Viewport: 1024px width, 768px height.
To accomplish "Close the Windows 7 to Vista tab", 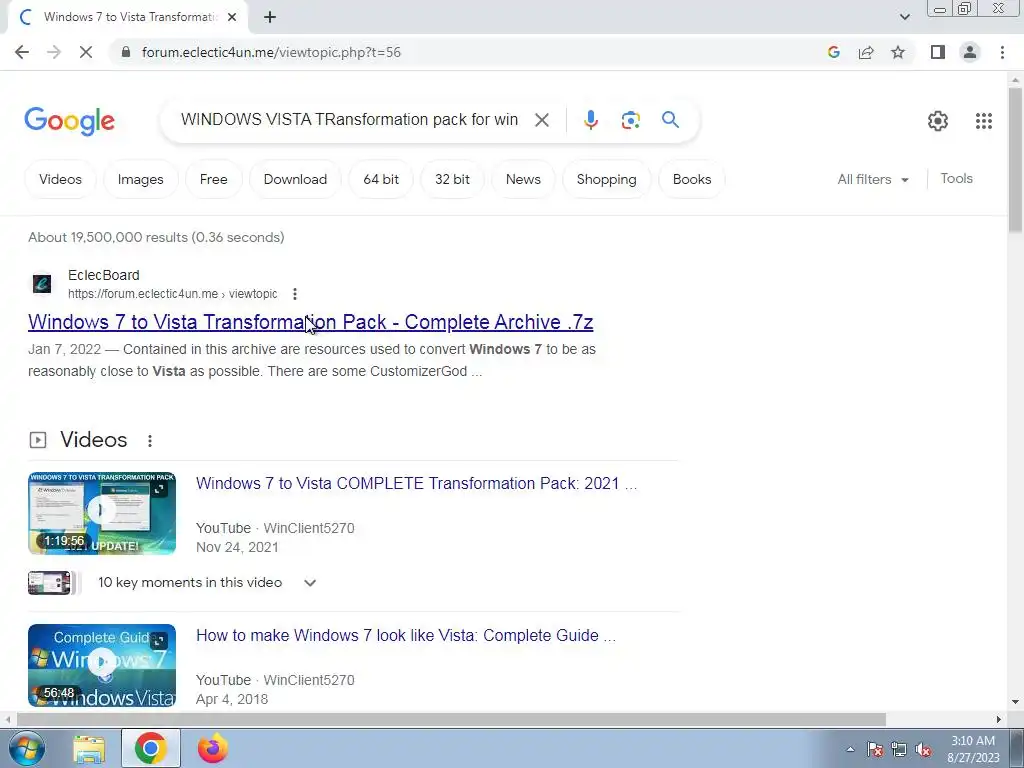I will point(232,17).
